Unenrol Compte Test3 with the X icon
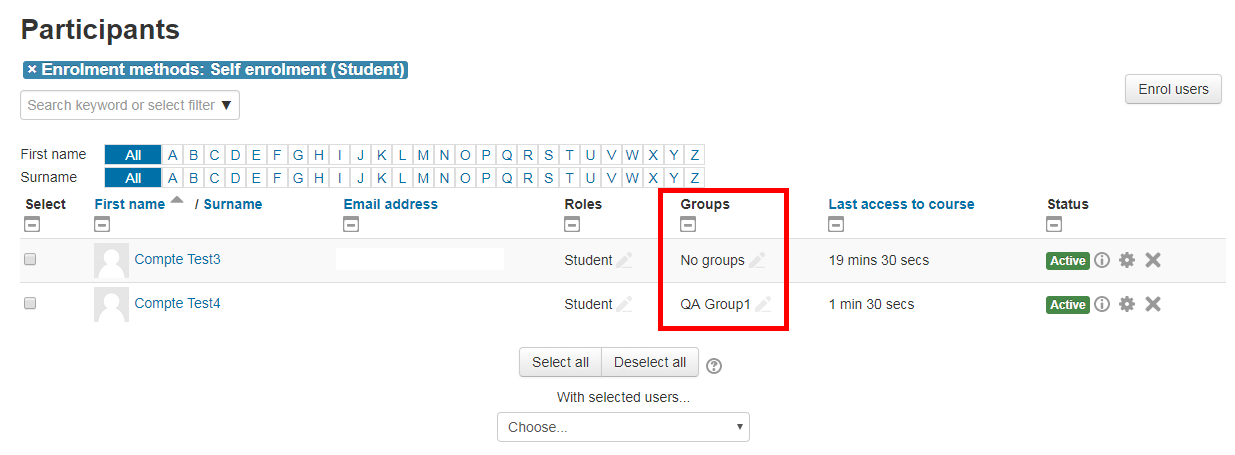Viewport: 1235px width, 455px height. [1153, 260]
